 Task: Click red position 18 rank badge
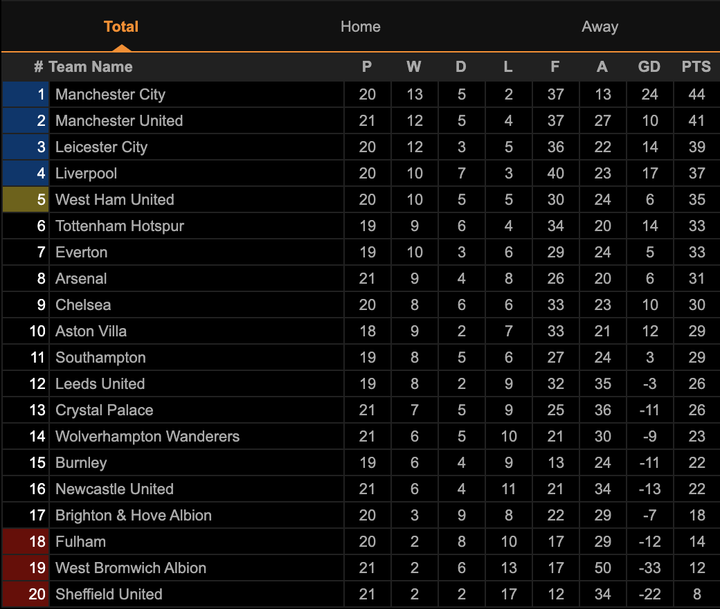click(x=26, y=541)
